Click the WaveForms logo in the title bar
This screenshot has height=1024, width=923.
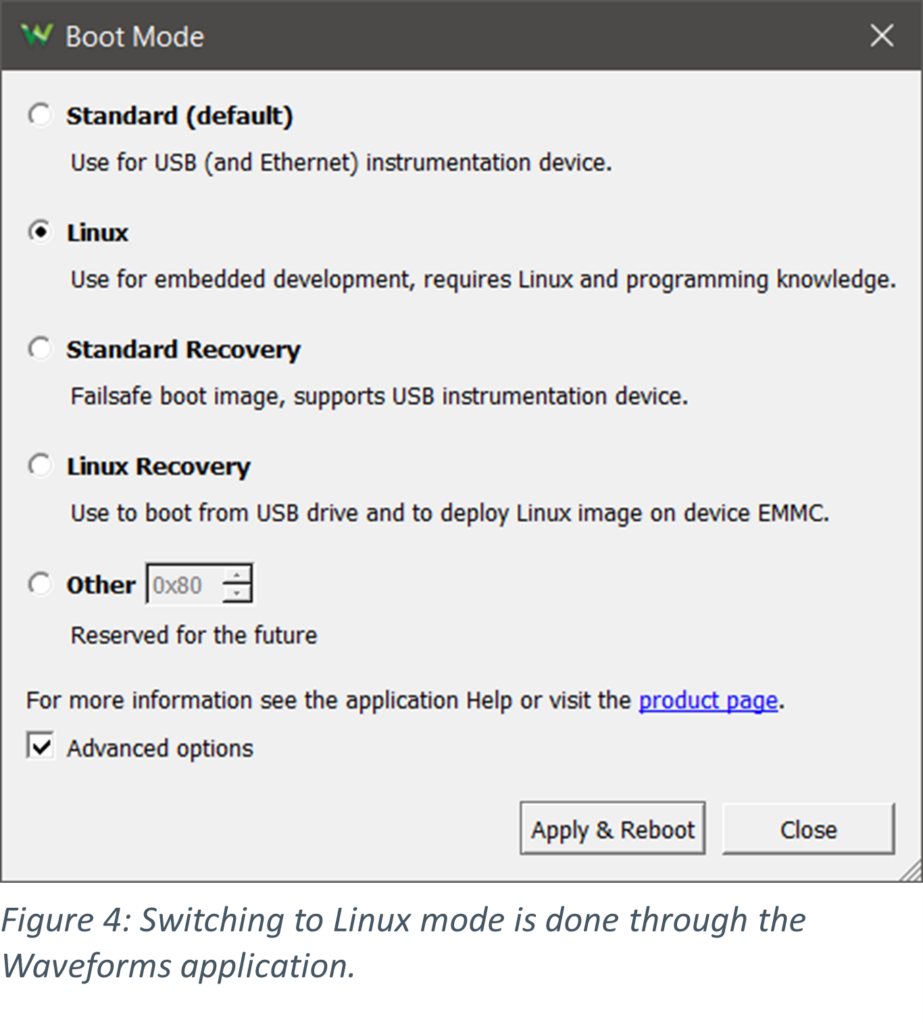click(x=37, y=35)
